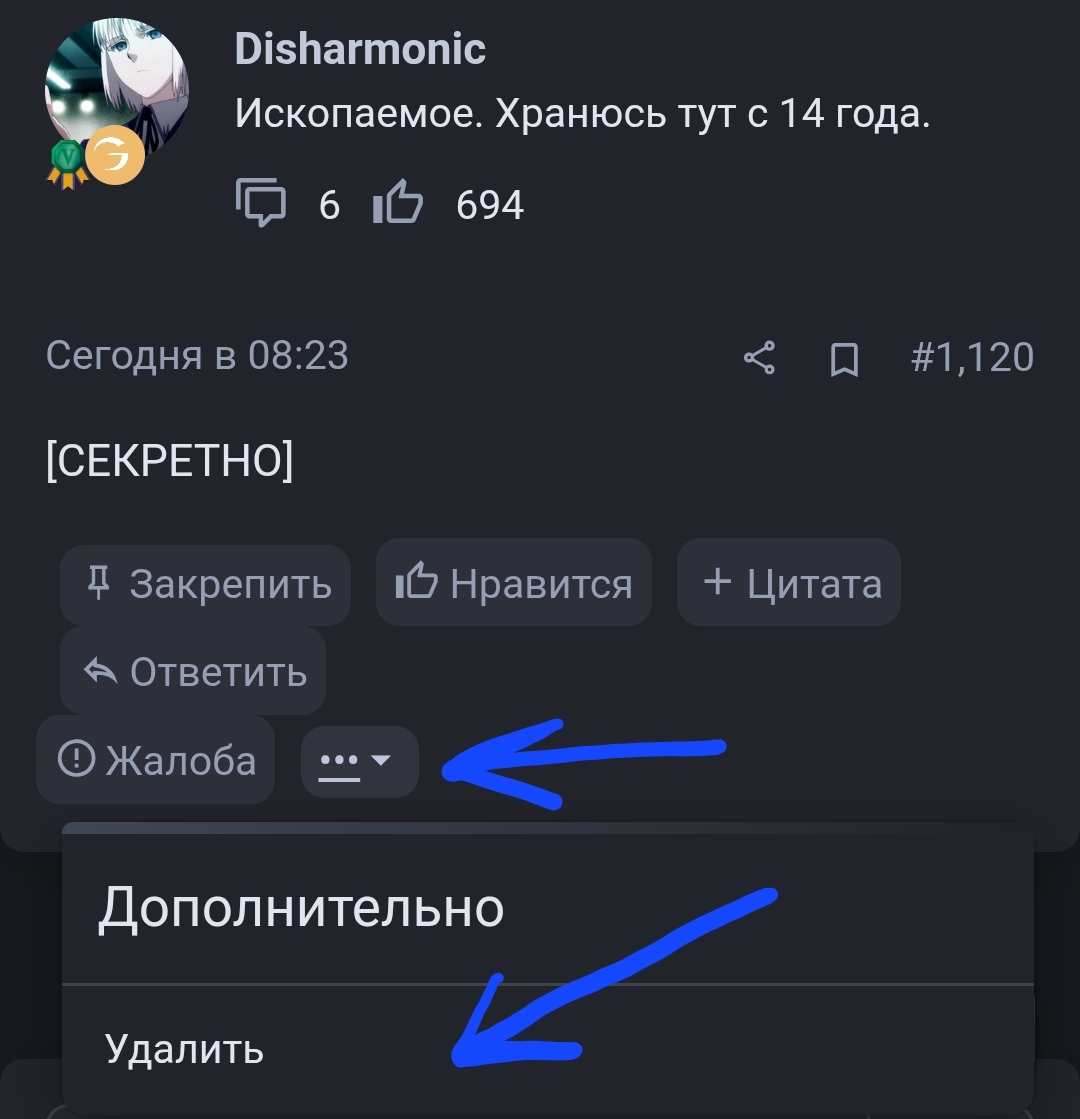Pin the post with Закрепить
Viewport: 1080px width, 1119px height.
click(x=206, y=585)
